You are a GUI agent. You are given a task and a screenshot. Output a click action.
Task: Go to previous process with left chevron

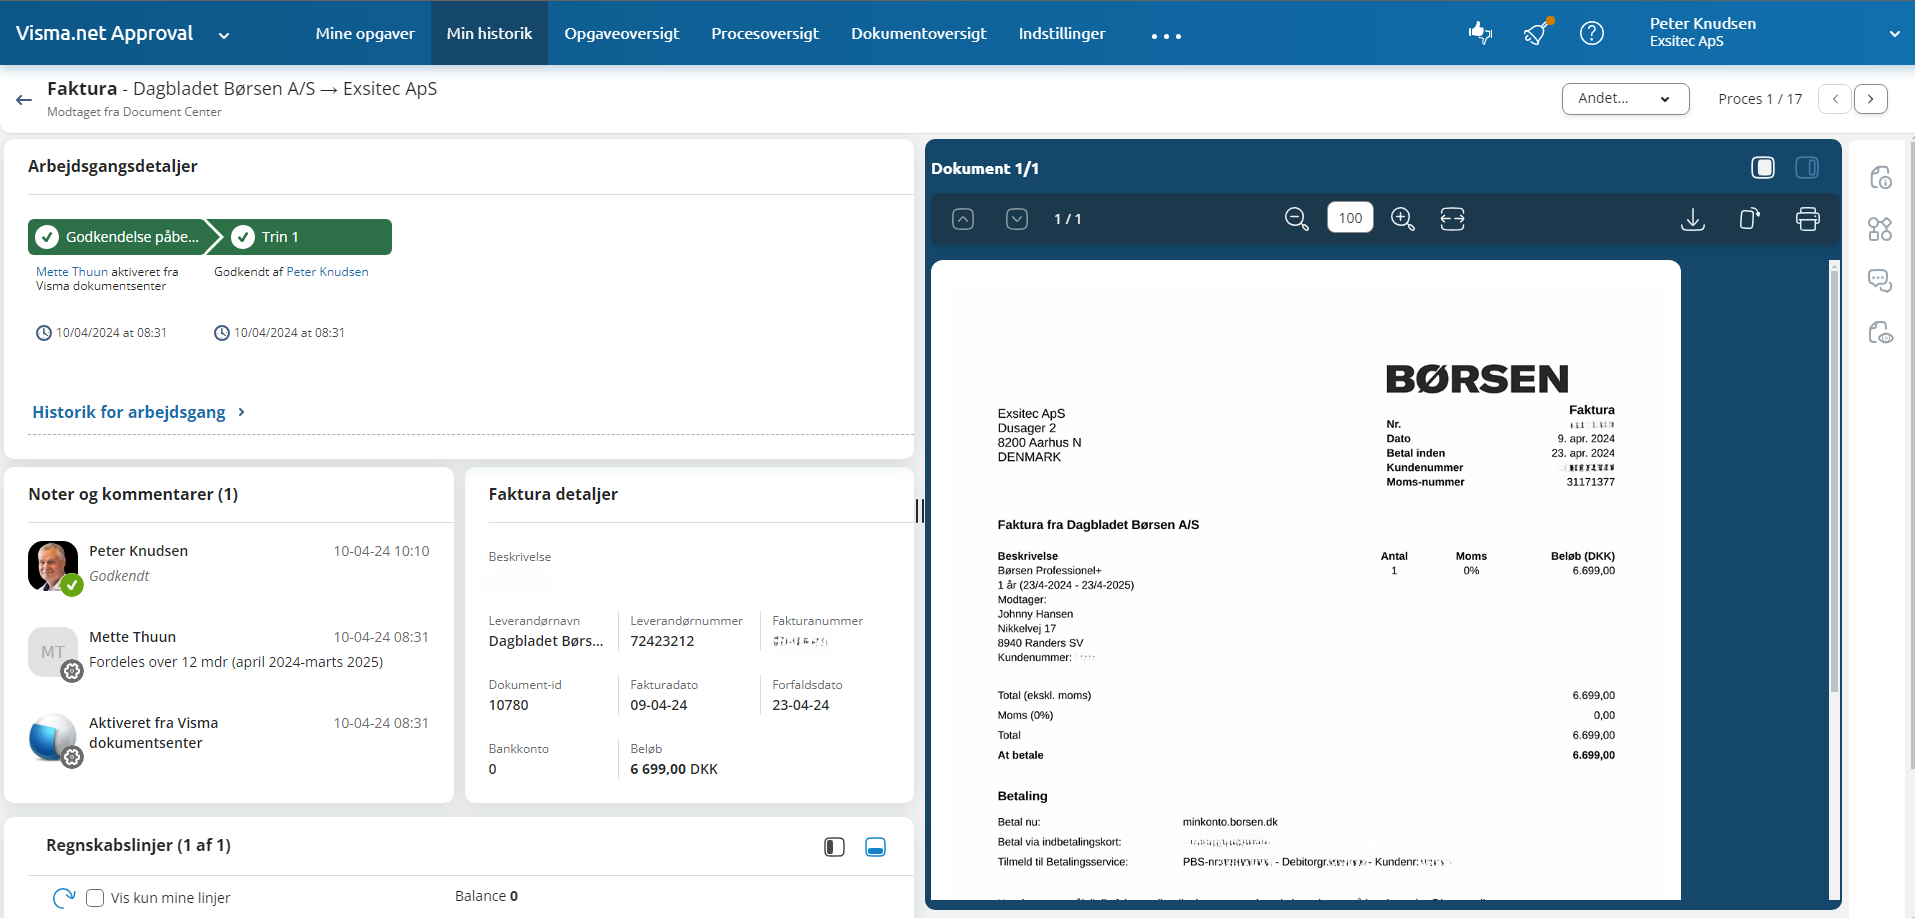[x=1835, y=99]
